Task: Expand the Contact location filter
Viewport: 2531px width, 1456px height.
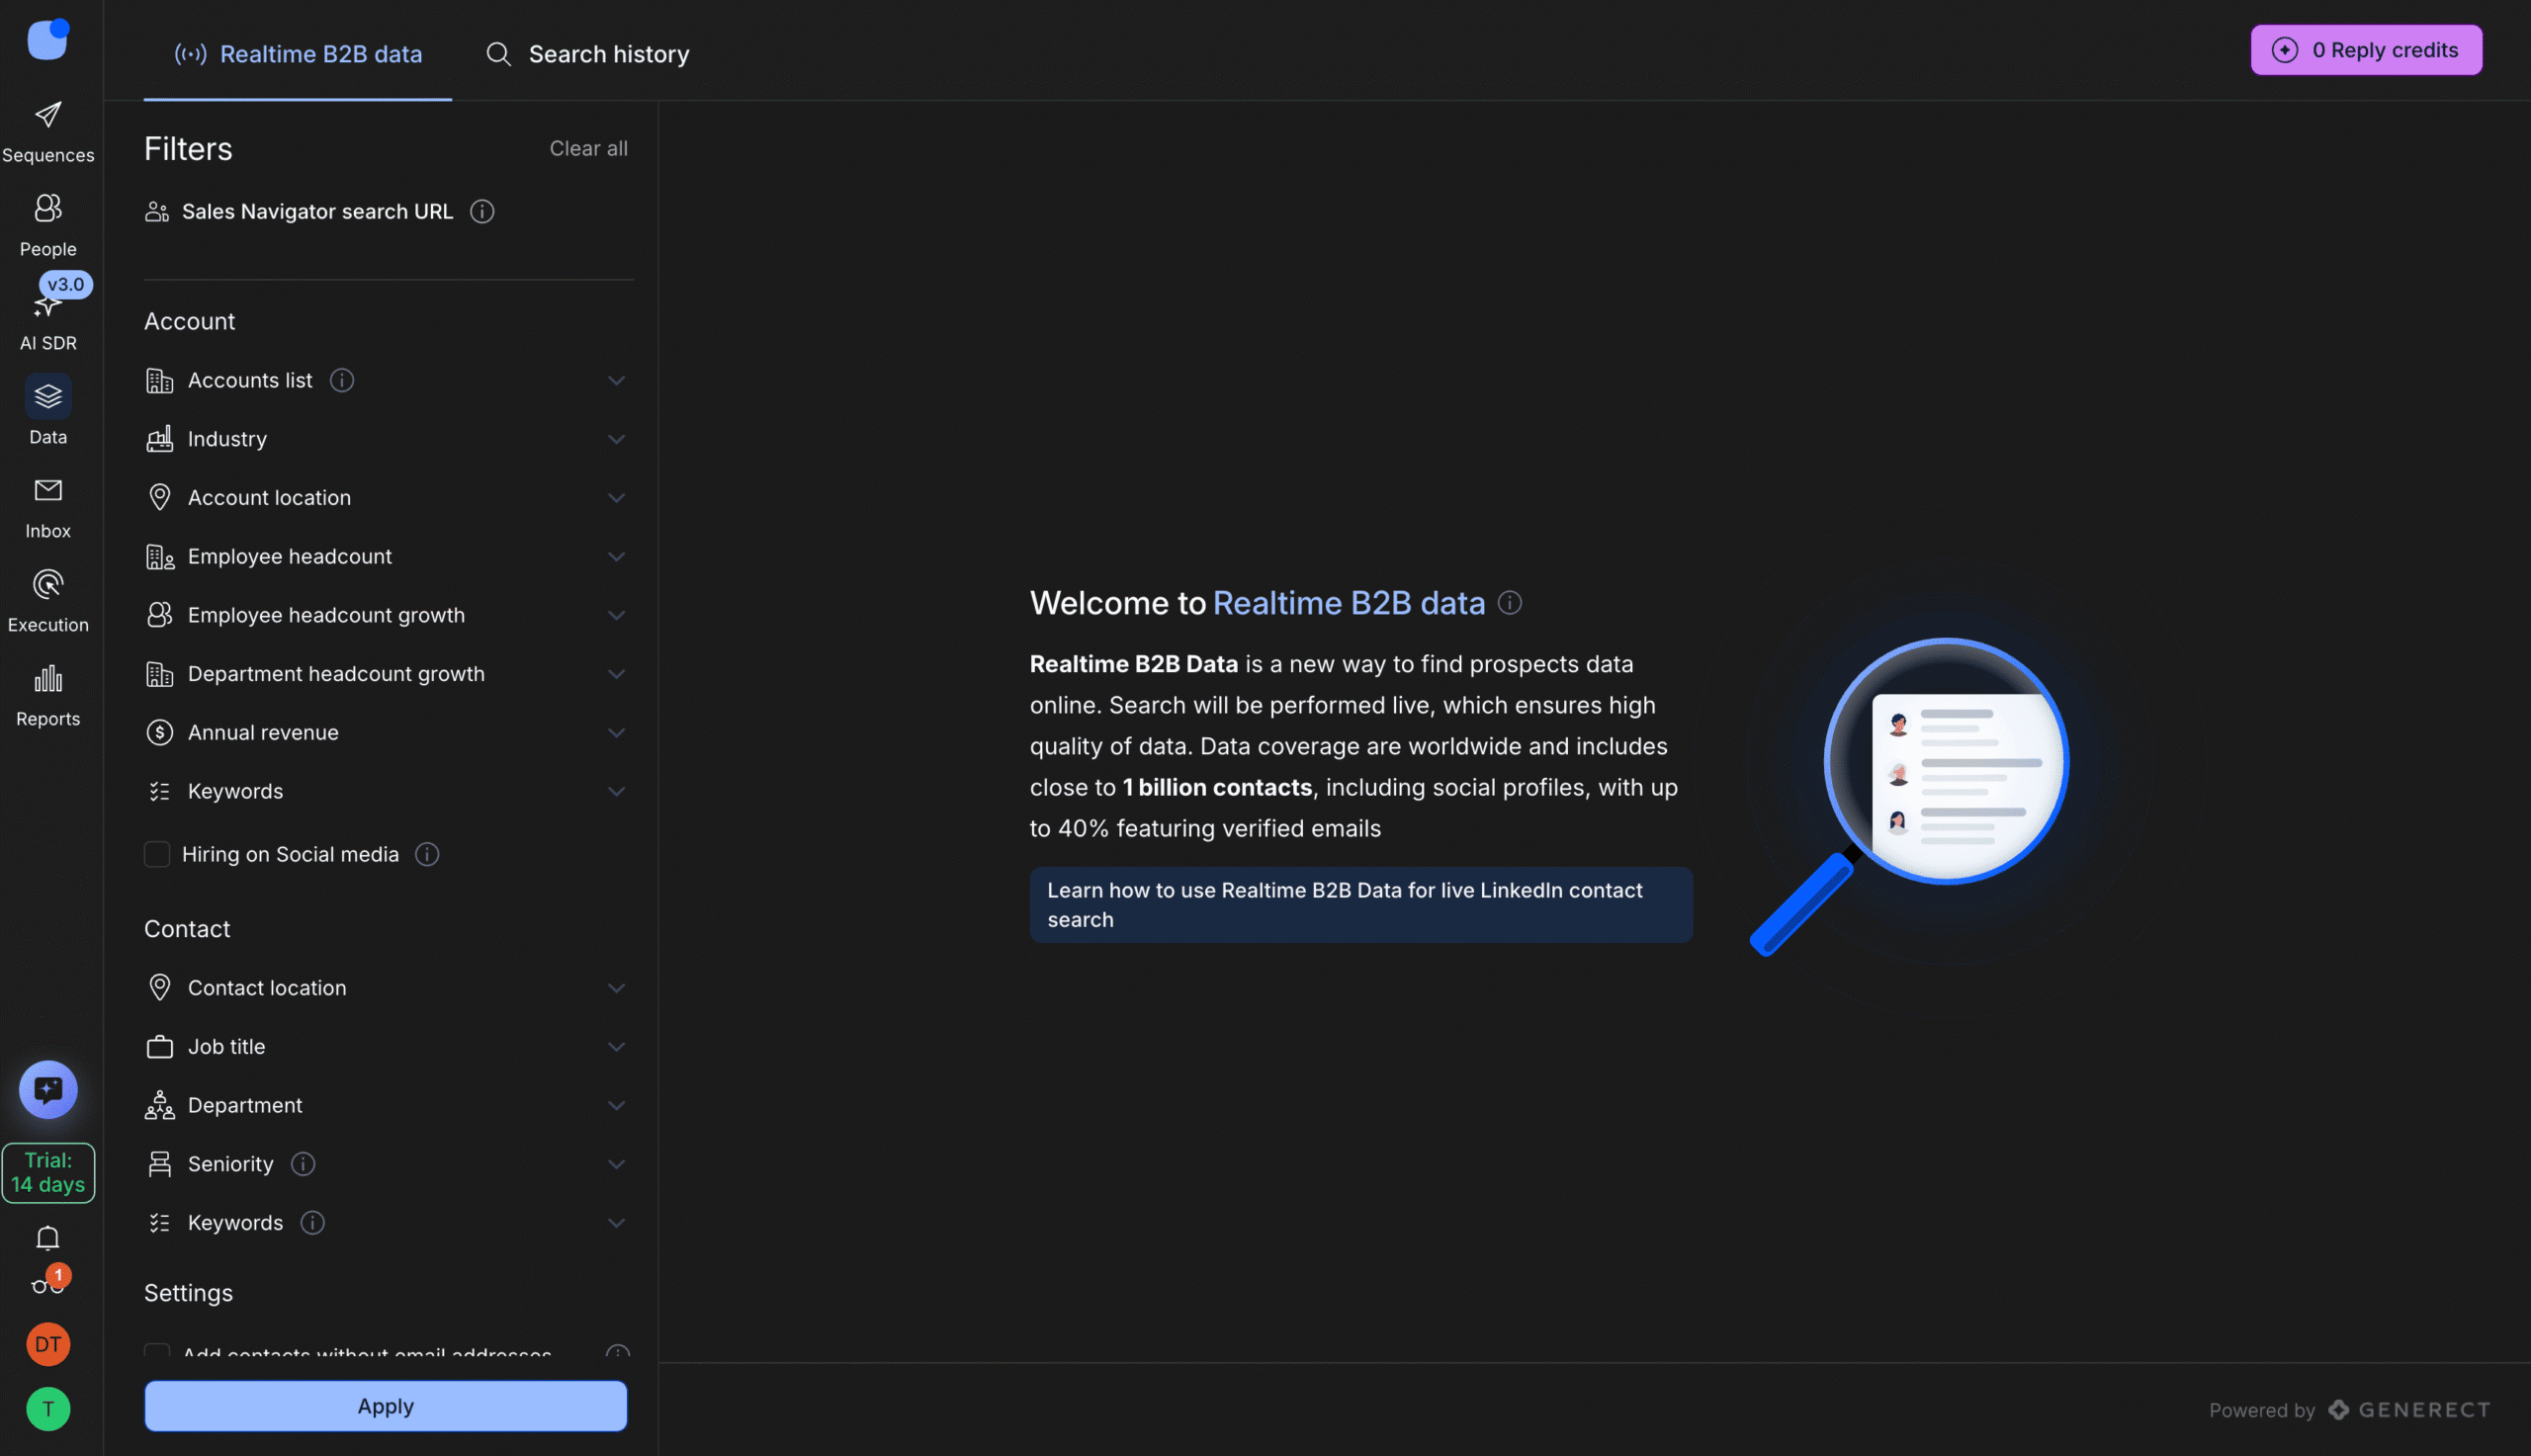Action: click(x=616, y=988)
